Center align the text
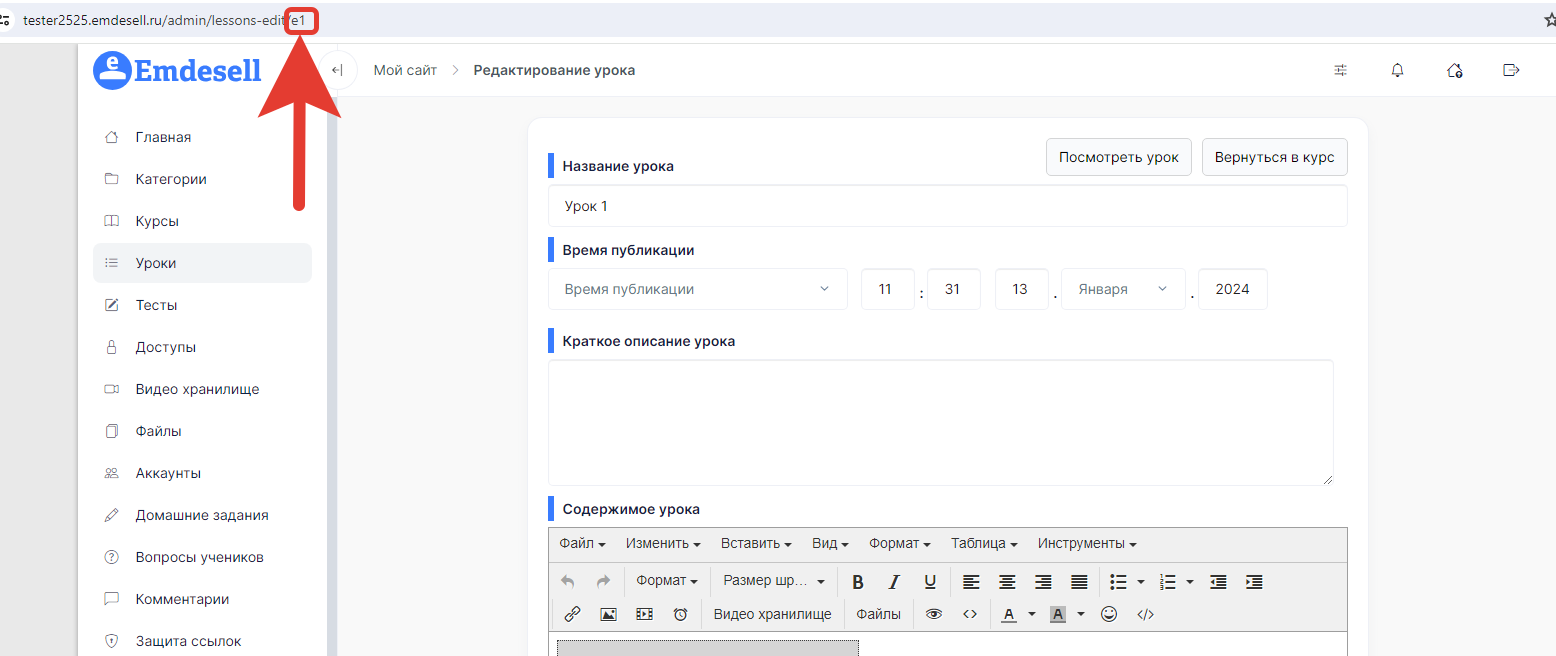 1007,581
